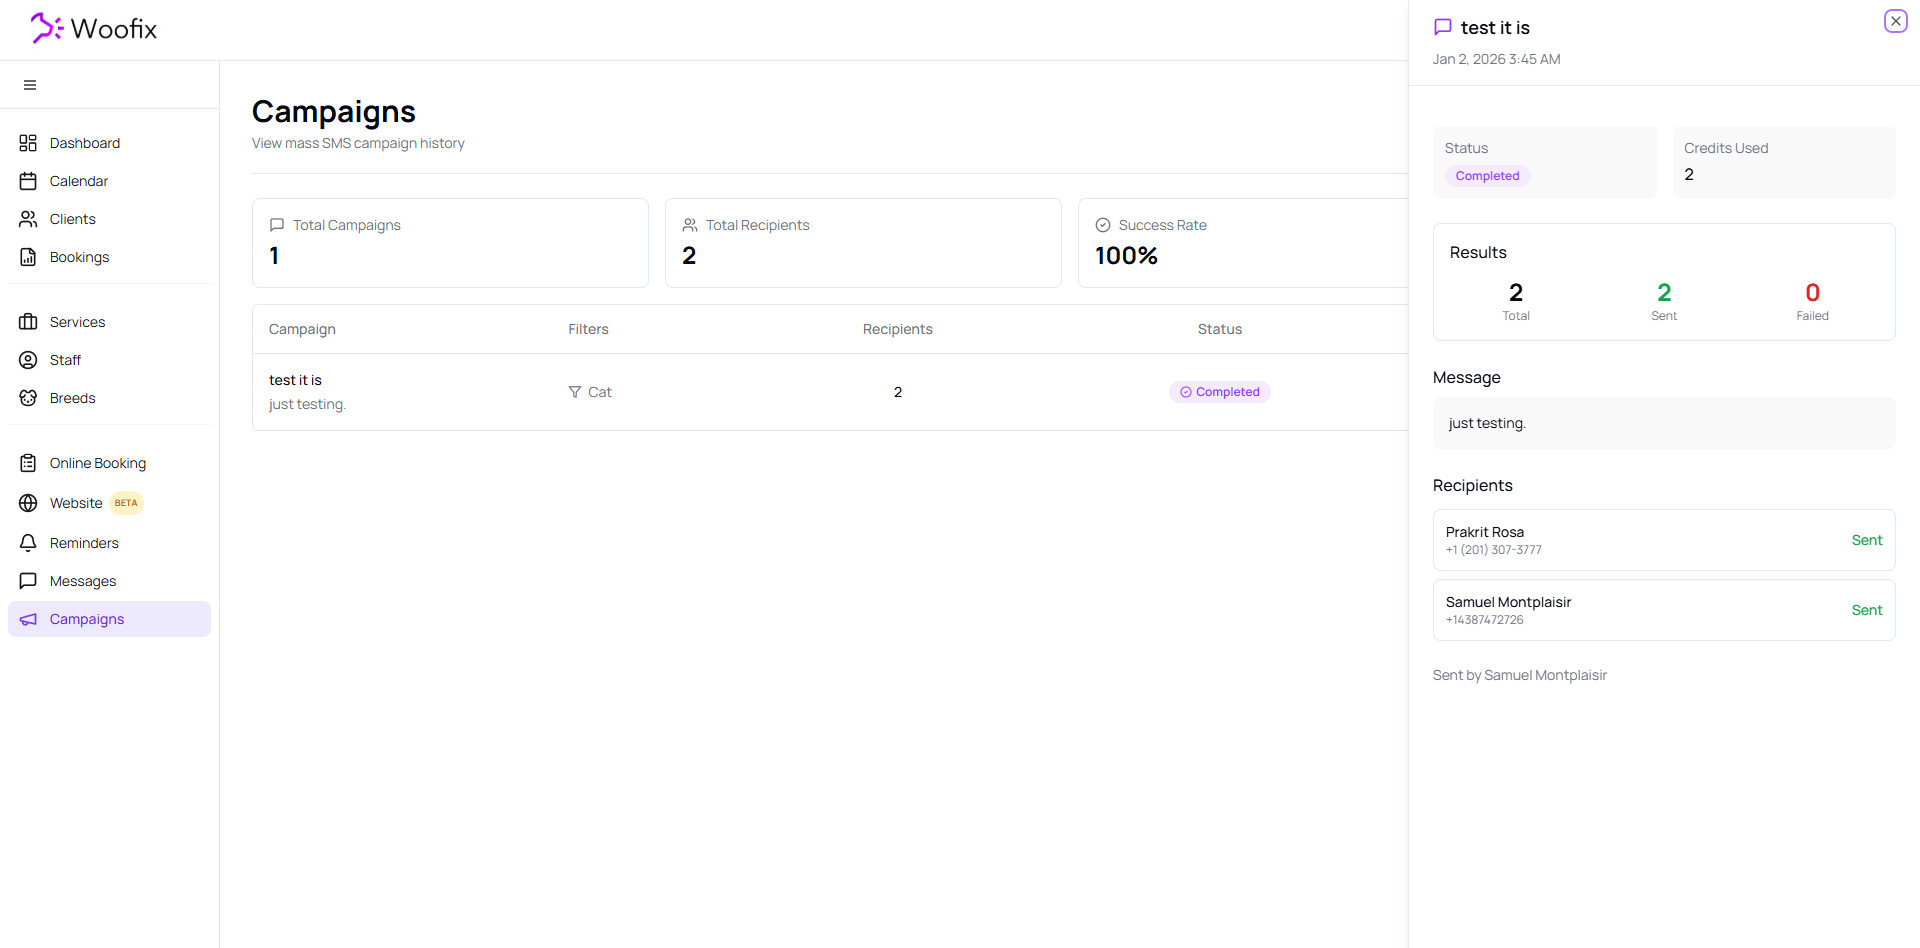Click Completed status badge in campaign table

pyautogui.click(x=1219, y=392)
